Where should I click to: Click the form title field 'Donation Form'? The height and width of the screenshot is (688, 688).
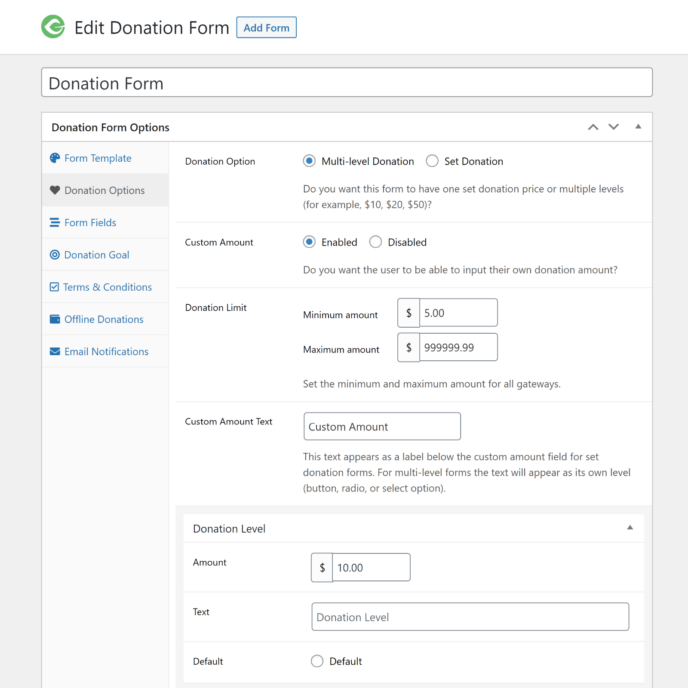coord(347,82)
